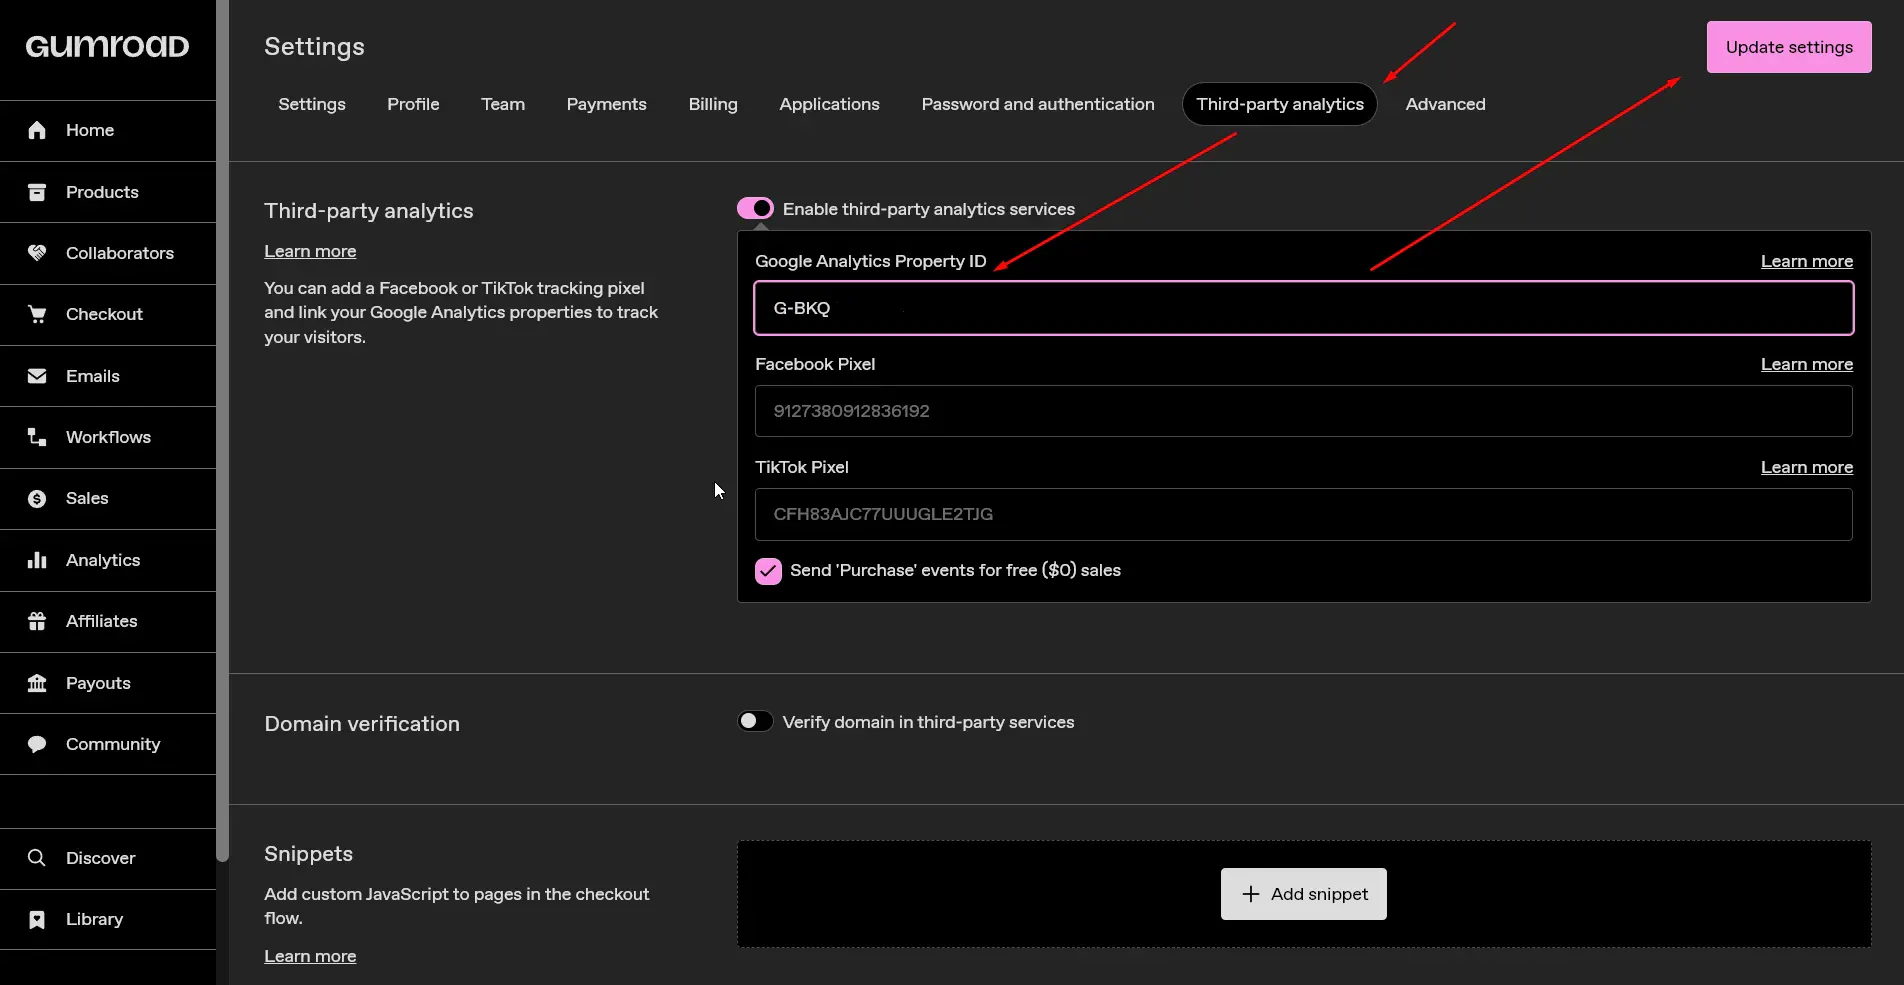Click the Affiliates gift icon
1904x985 pixels.
(x=37, y=621)
